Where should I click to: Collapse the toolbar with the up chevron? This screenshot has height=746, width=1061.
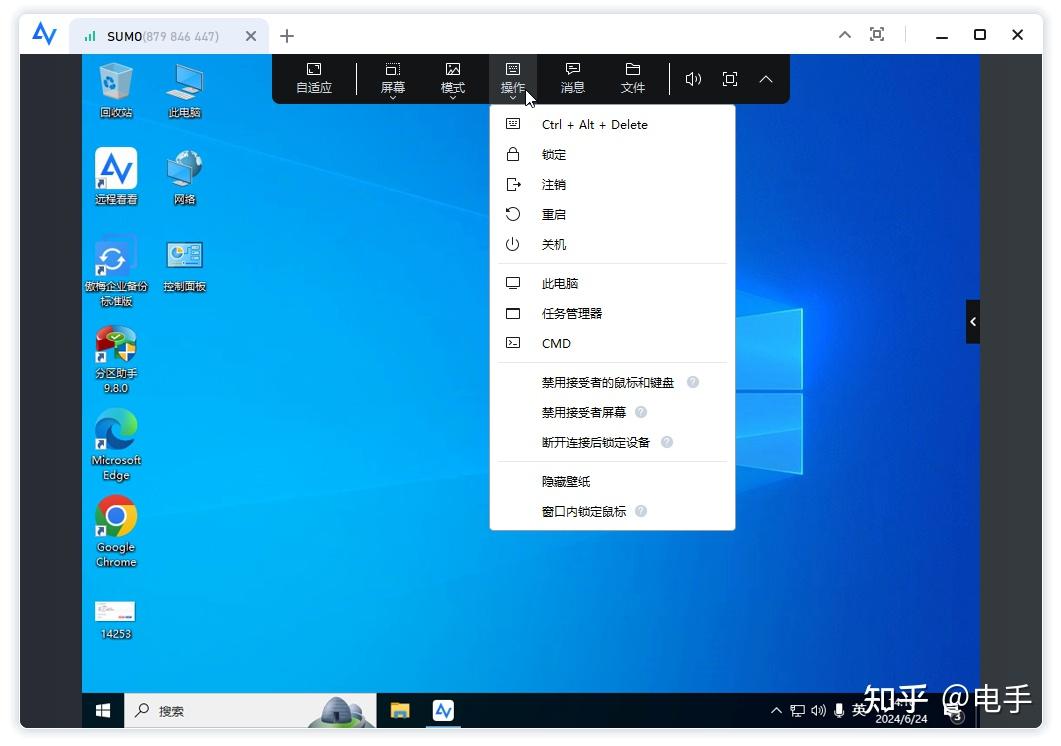[x=765, y=78]
